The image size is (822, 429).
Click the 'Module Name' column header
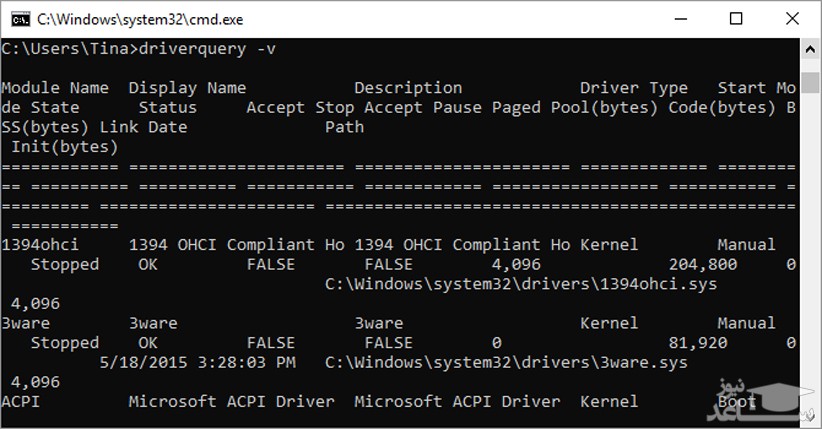[x=55, y=88]
